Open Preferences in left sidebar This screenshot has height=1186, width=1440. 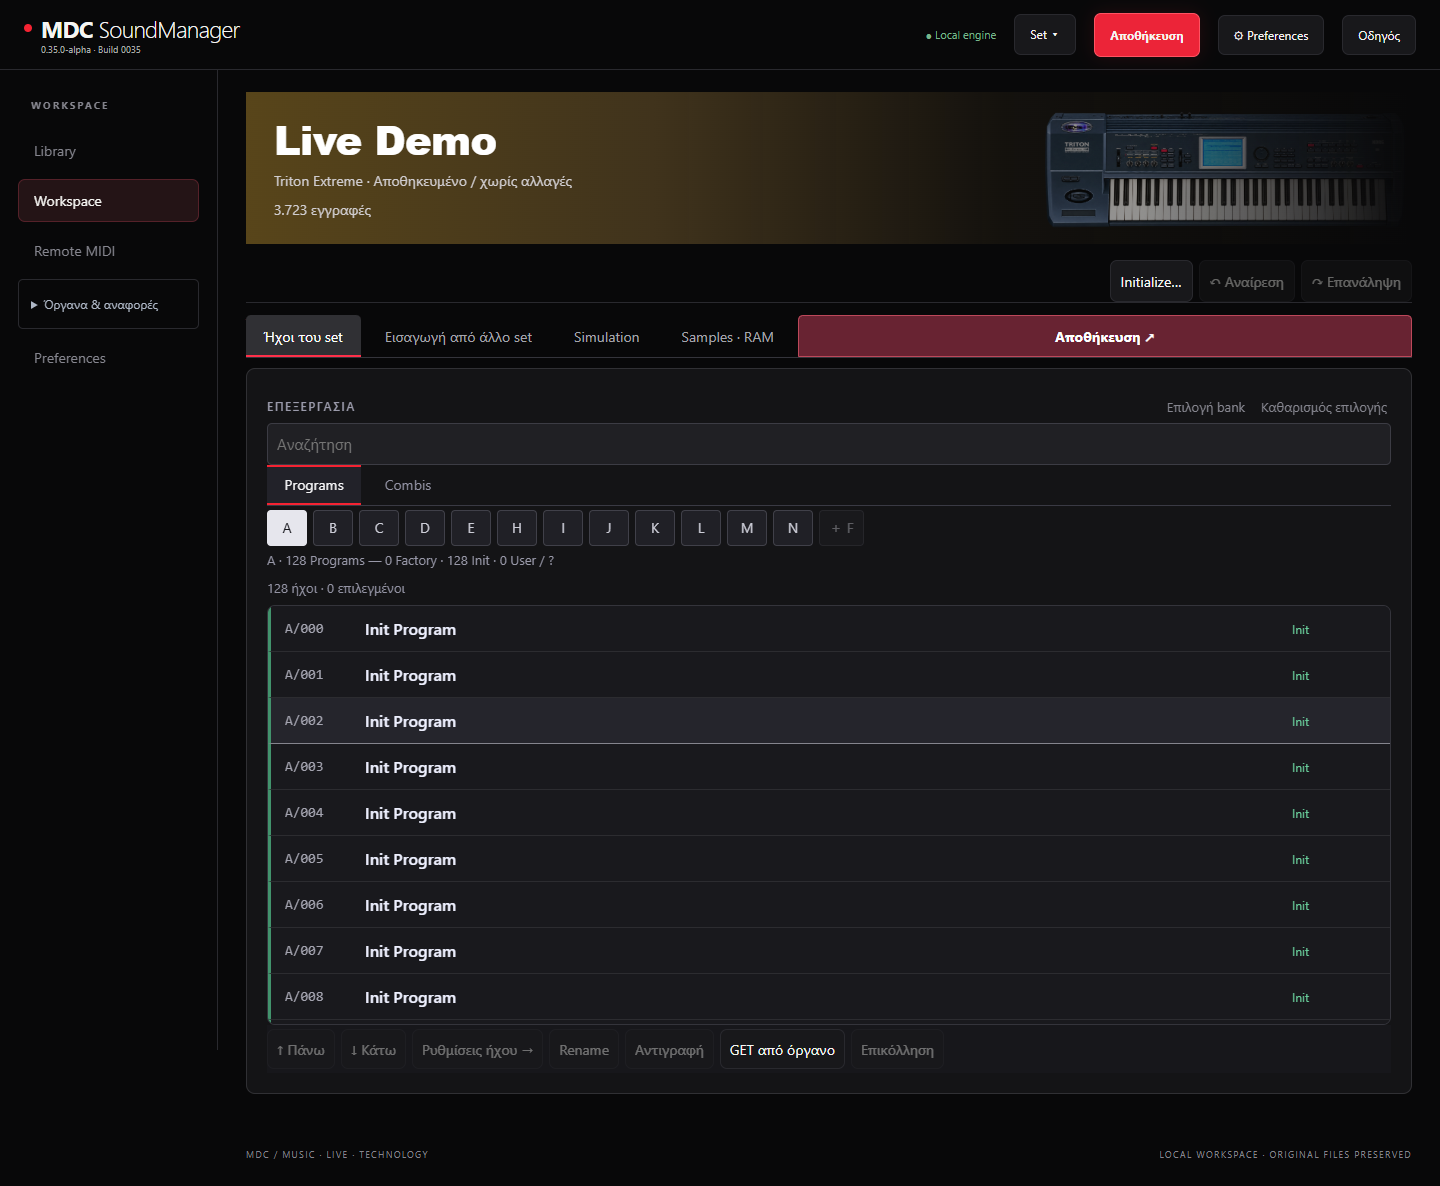tap(108, 358)
